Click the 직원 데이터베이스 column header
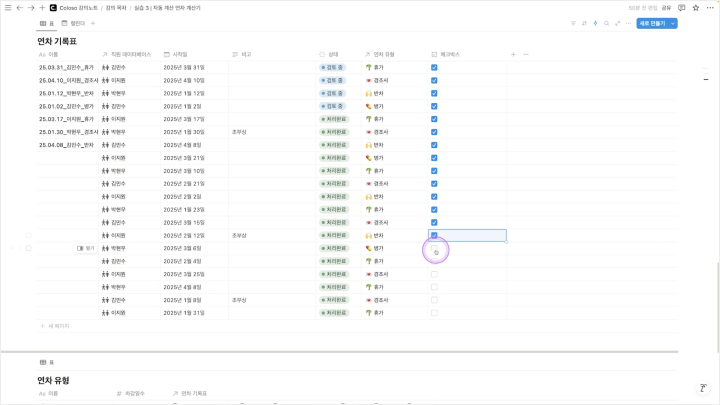 pos(129,55)
